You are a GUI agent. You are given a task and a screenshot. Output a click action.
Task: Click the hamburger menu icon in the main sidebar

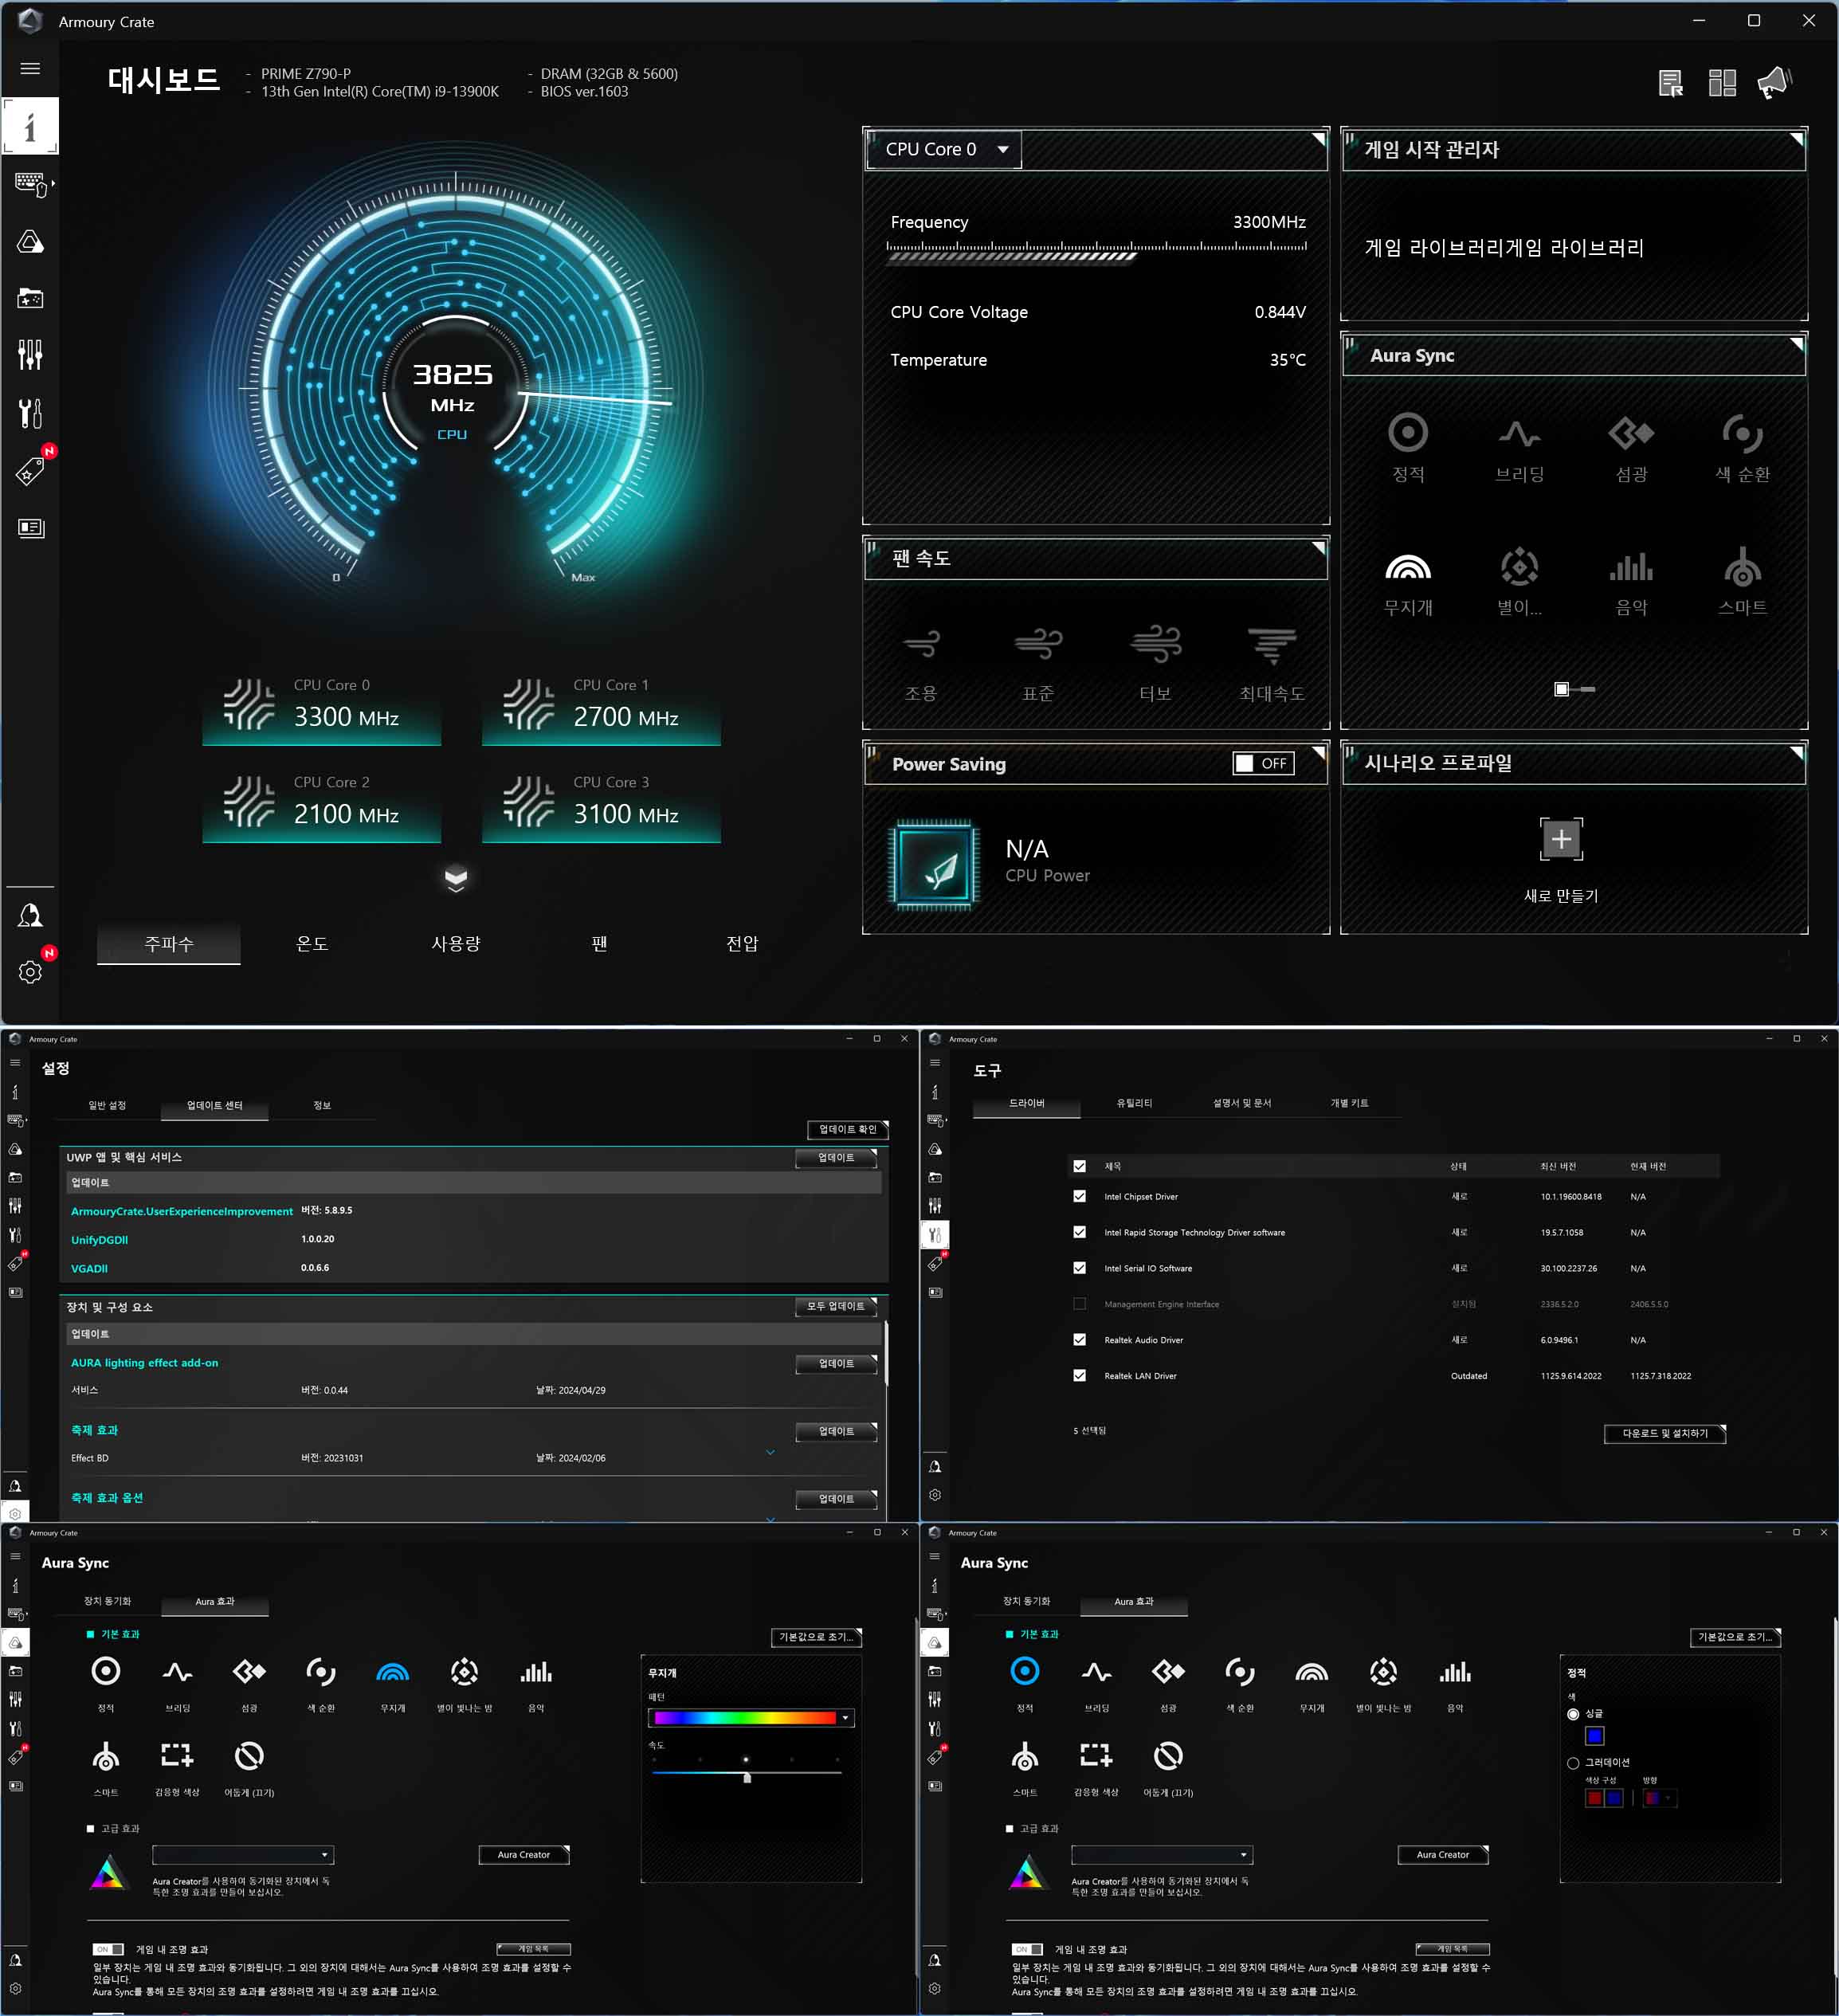click(x=30, y=69)
